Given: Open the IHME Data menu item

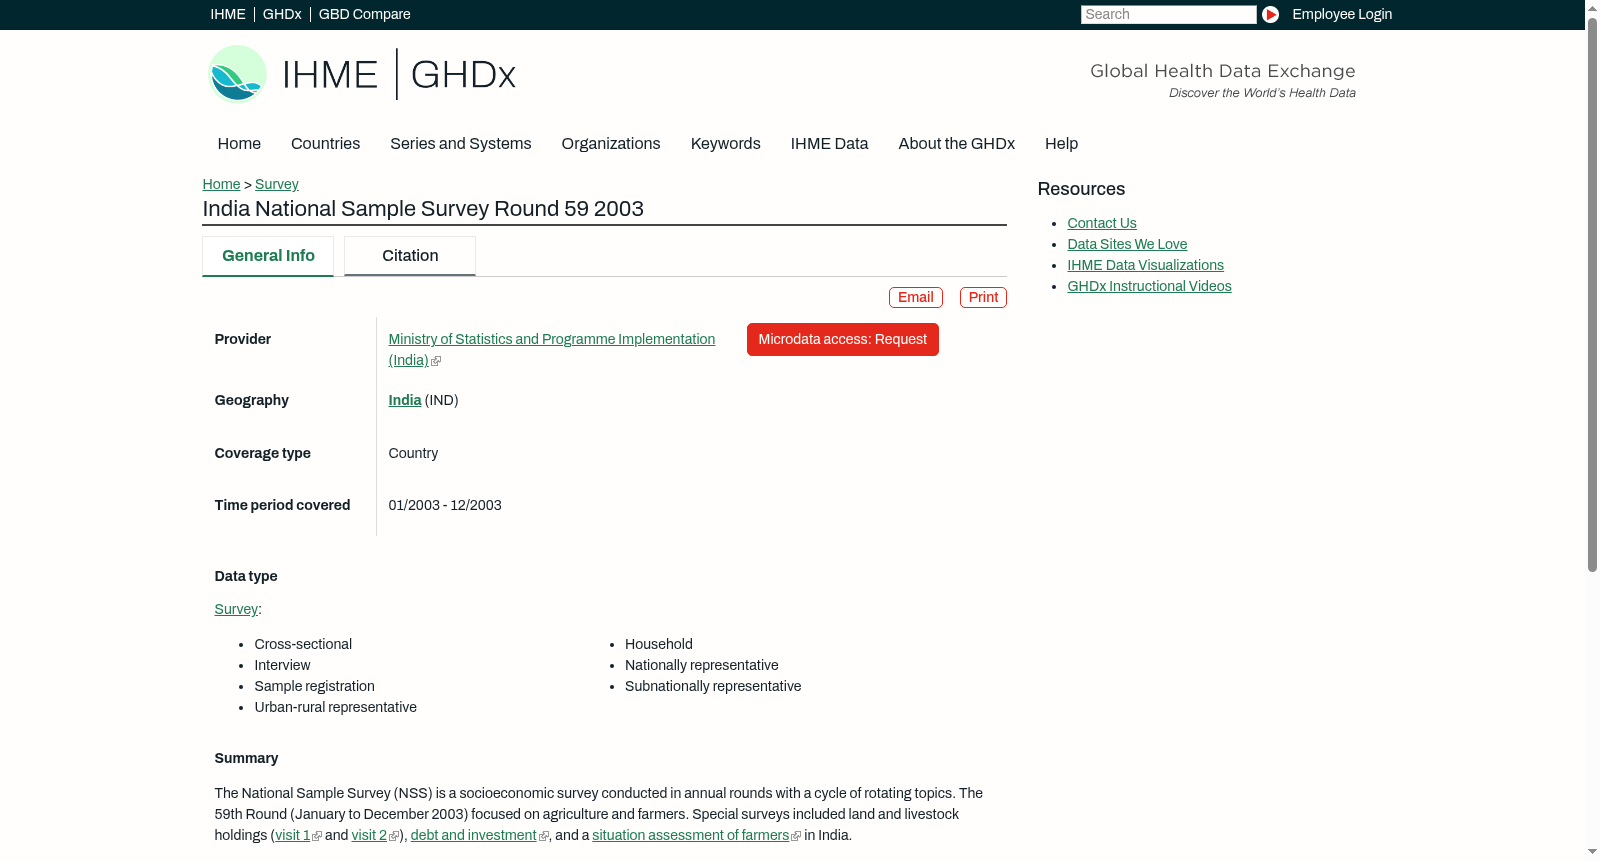Looking at the screenshot, I should click(x=830, y=144).
